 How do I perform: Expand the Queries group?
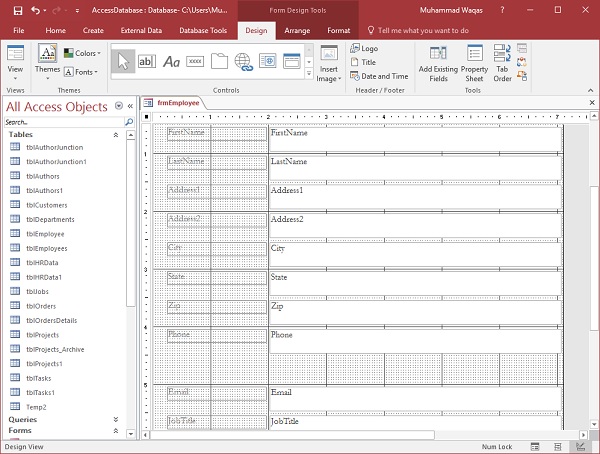(115, 420)
